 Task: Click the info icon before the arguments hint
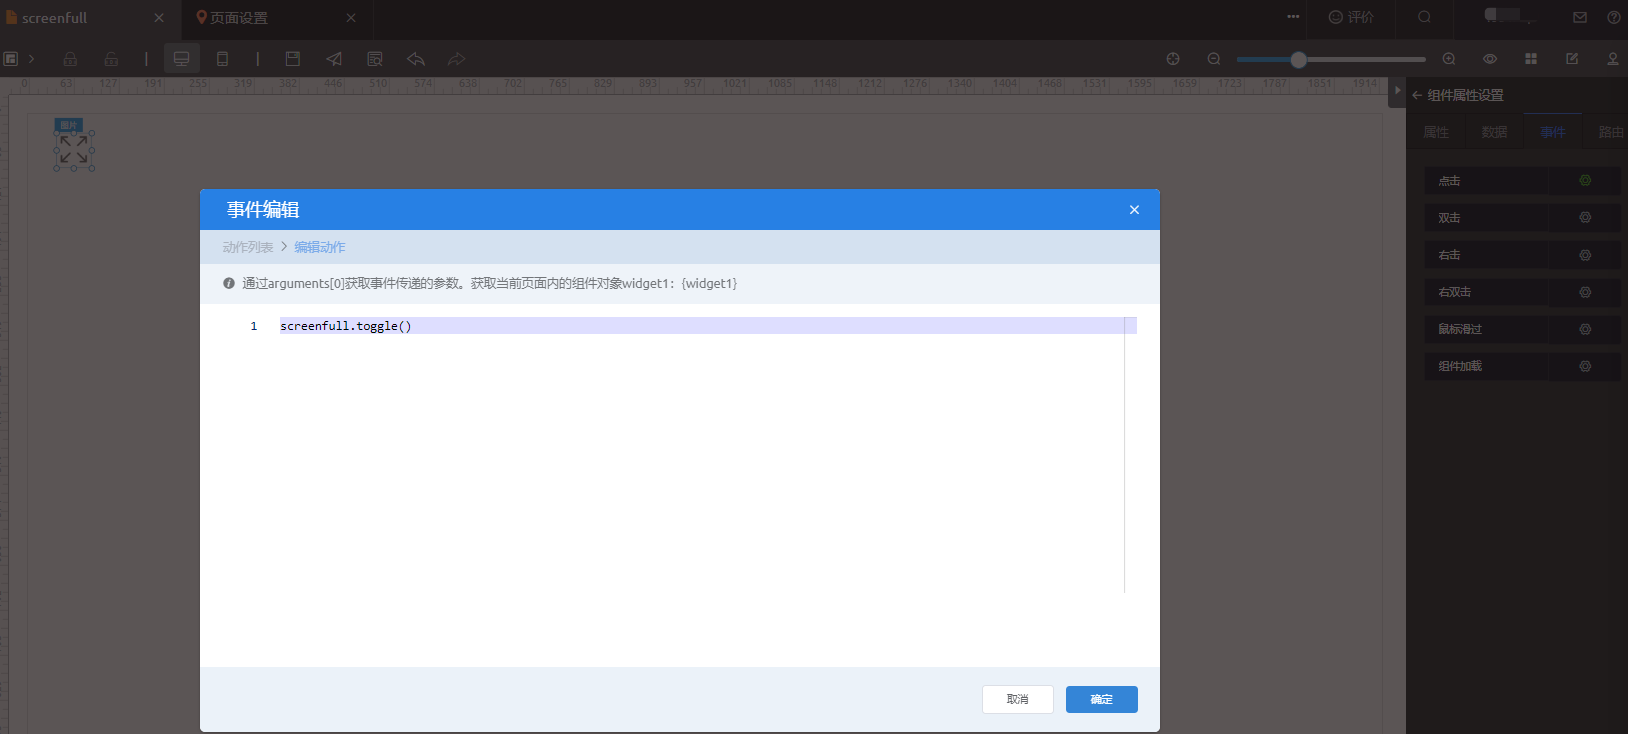tap(229, 284)
